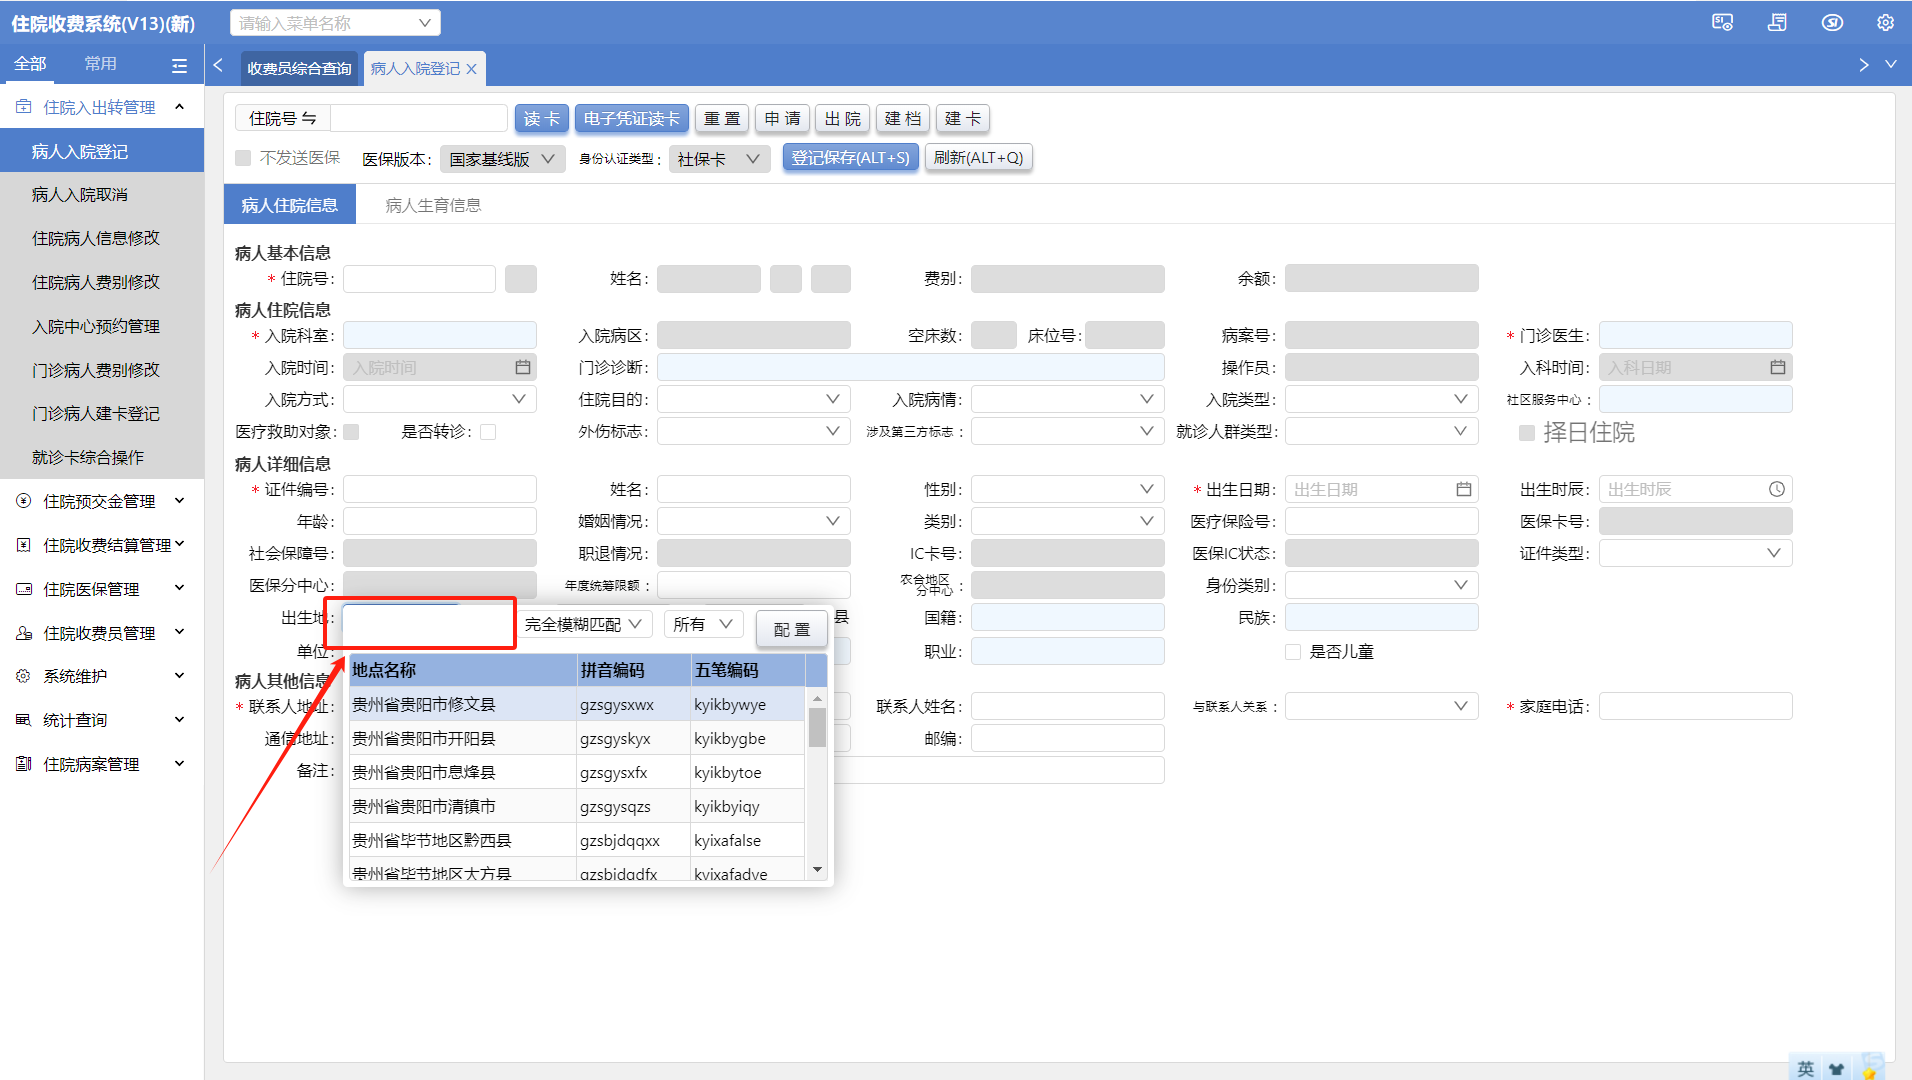Collapse the sidebar menu with hamburger icon
1912x1080 pixels.
(179, 65)
